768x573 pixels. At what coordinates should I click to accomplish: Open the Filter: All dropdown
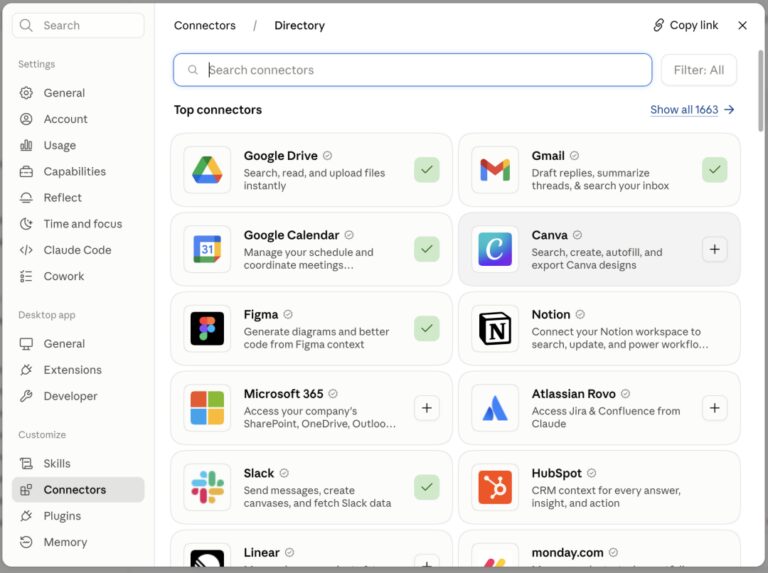[x=698, y=70]
